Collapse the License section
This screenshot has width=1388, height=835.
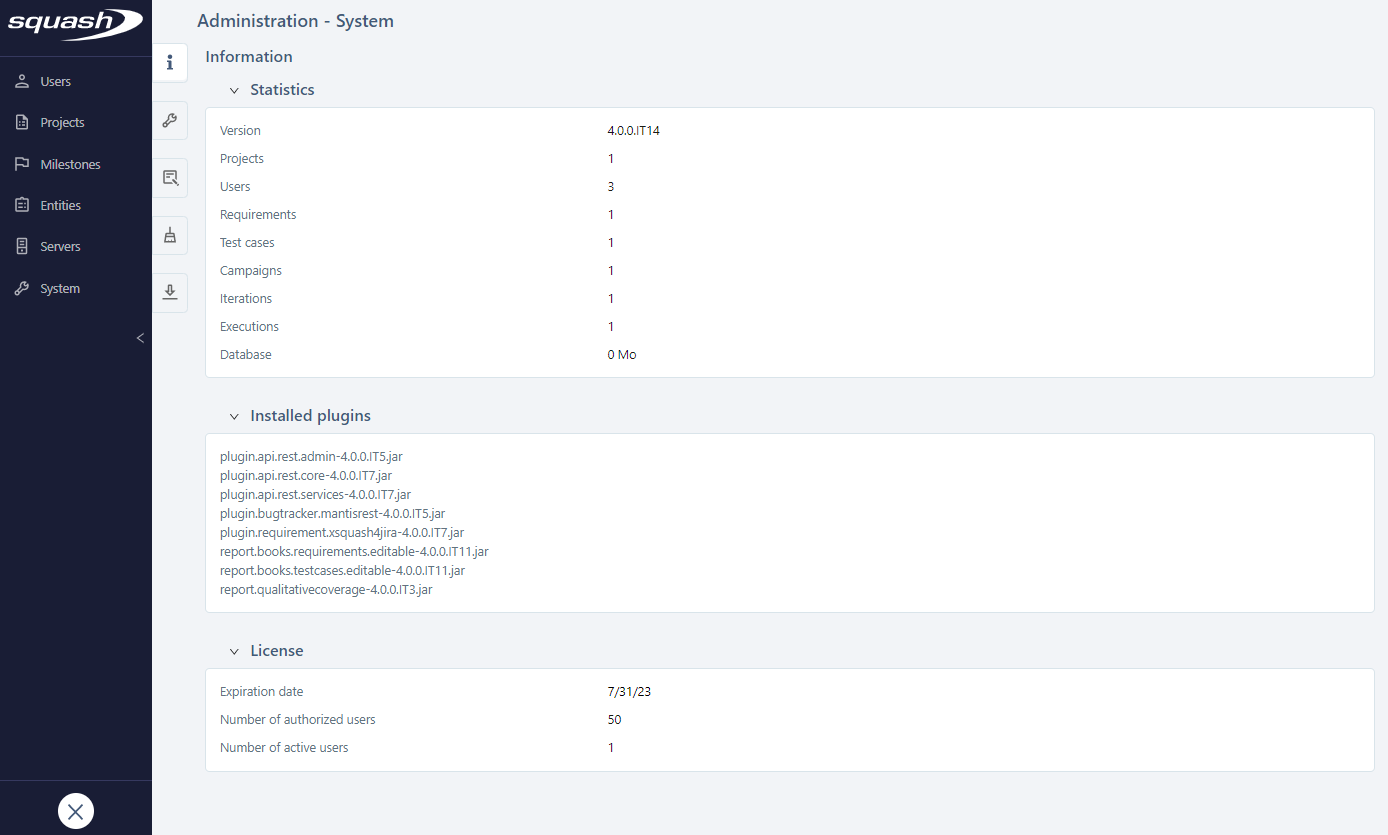[x=234, y=650]
